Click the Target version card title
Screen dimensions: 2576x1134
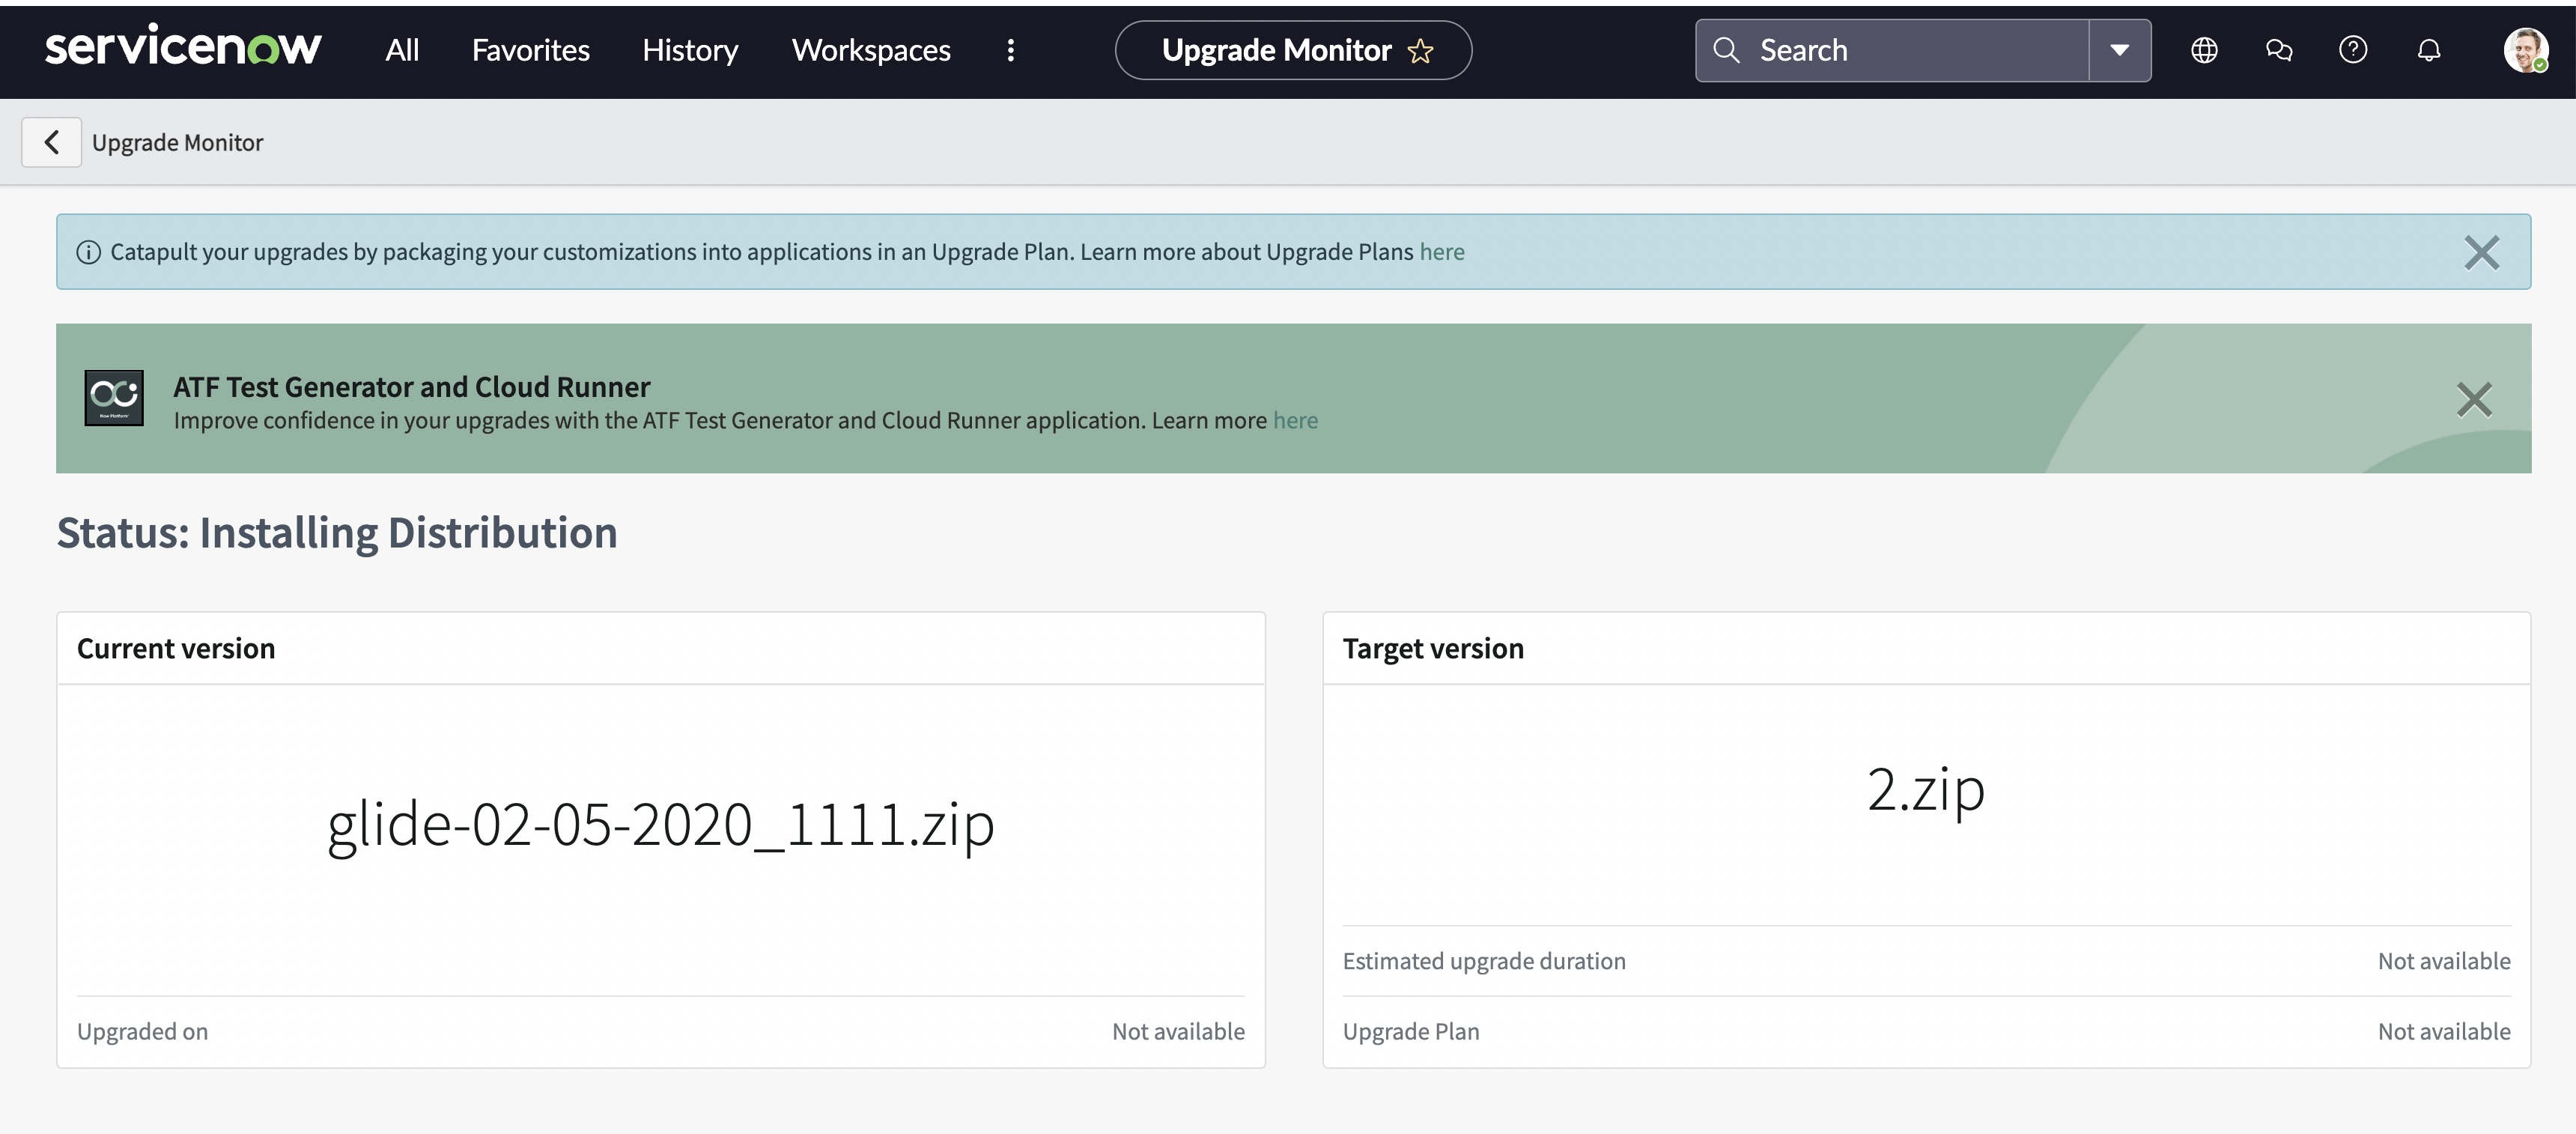coord(1433,648)
